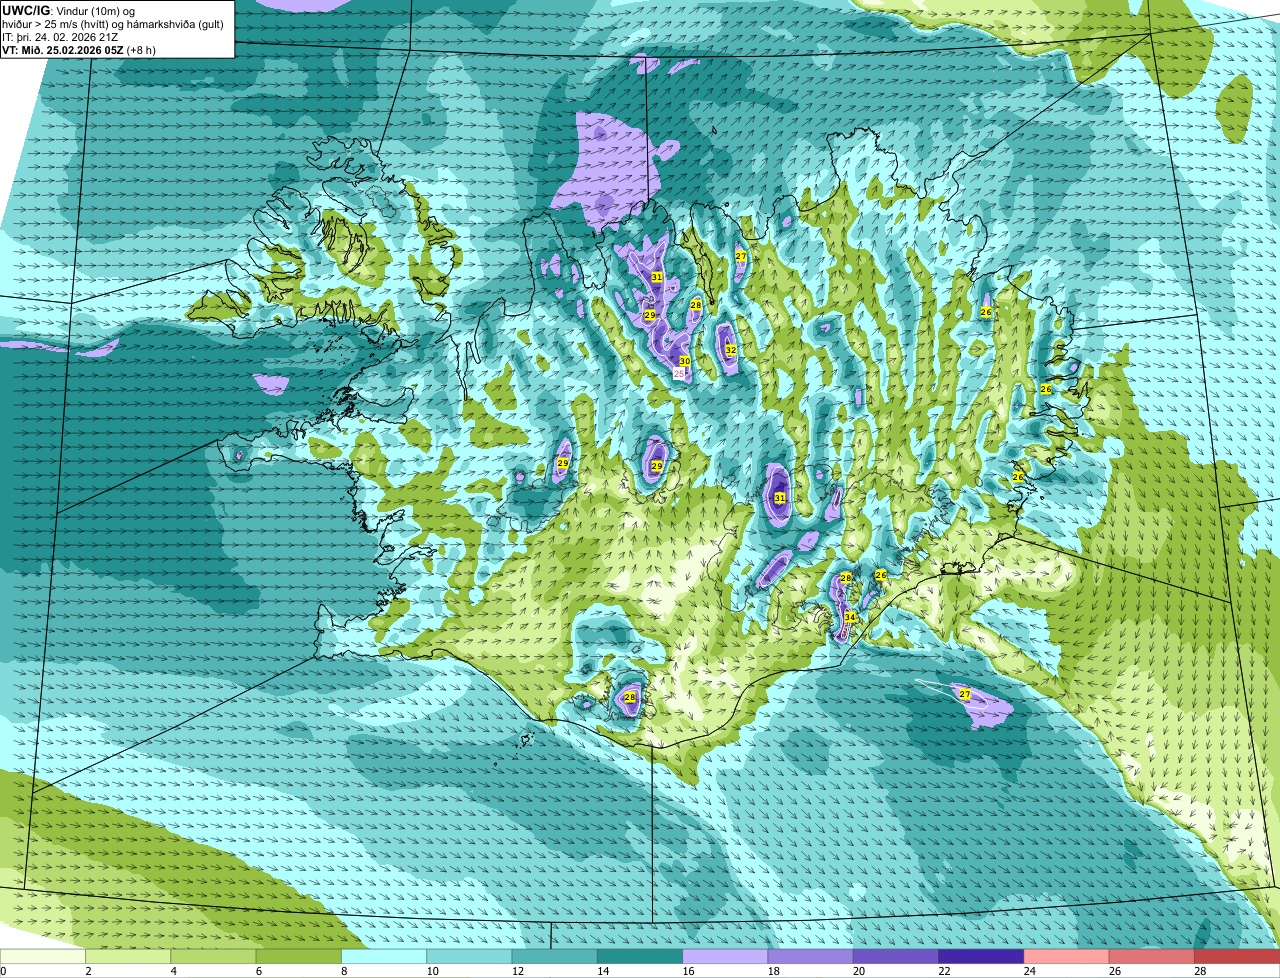Click the yellow gust label reading 30
This screenshot has height=978, width=1280.
pos(685,361)
